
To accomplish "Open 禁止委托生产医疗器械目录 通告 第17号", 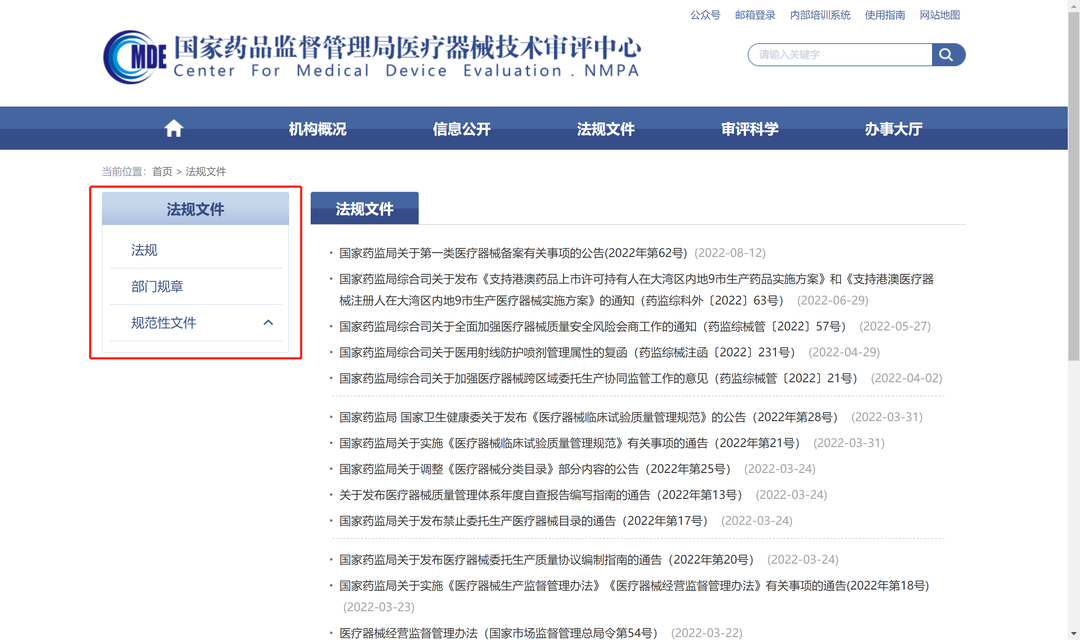I will point(523,521).
